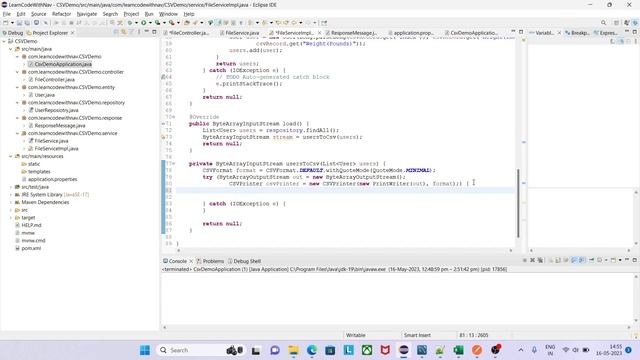Screen dimensions: 640x360
Task: Toggle Scroll Lock in Console toolbar
Action: [558, 260]
